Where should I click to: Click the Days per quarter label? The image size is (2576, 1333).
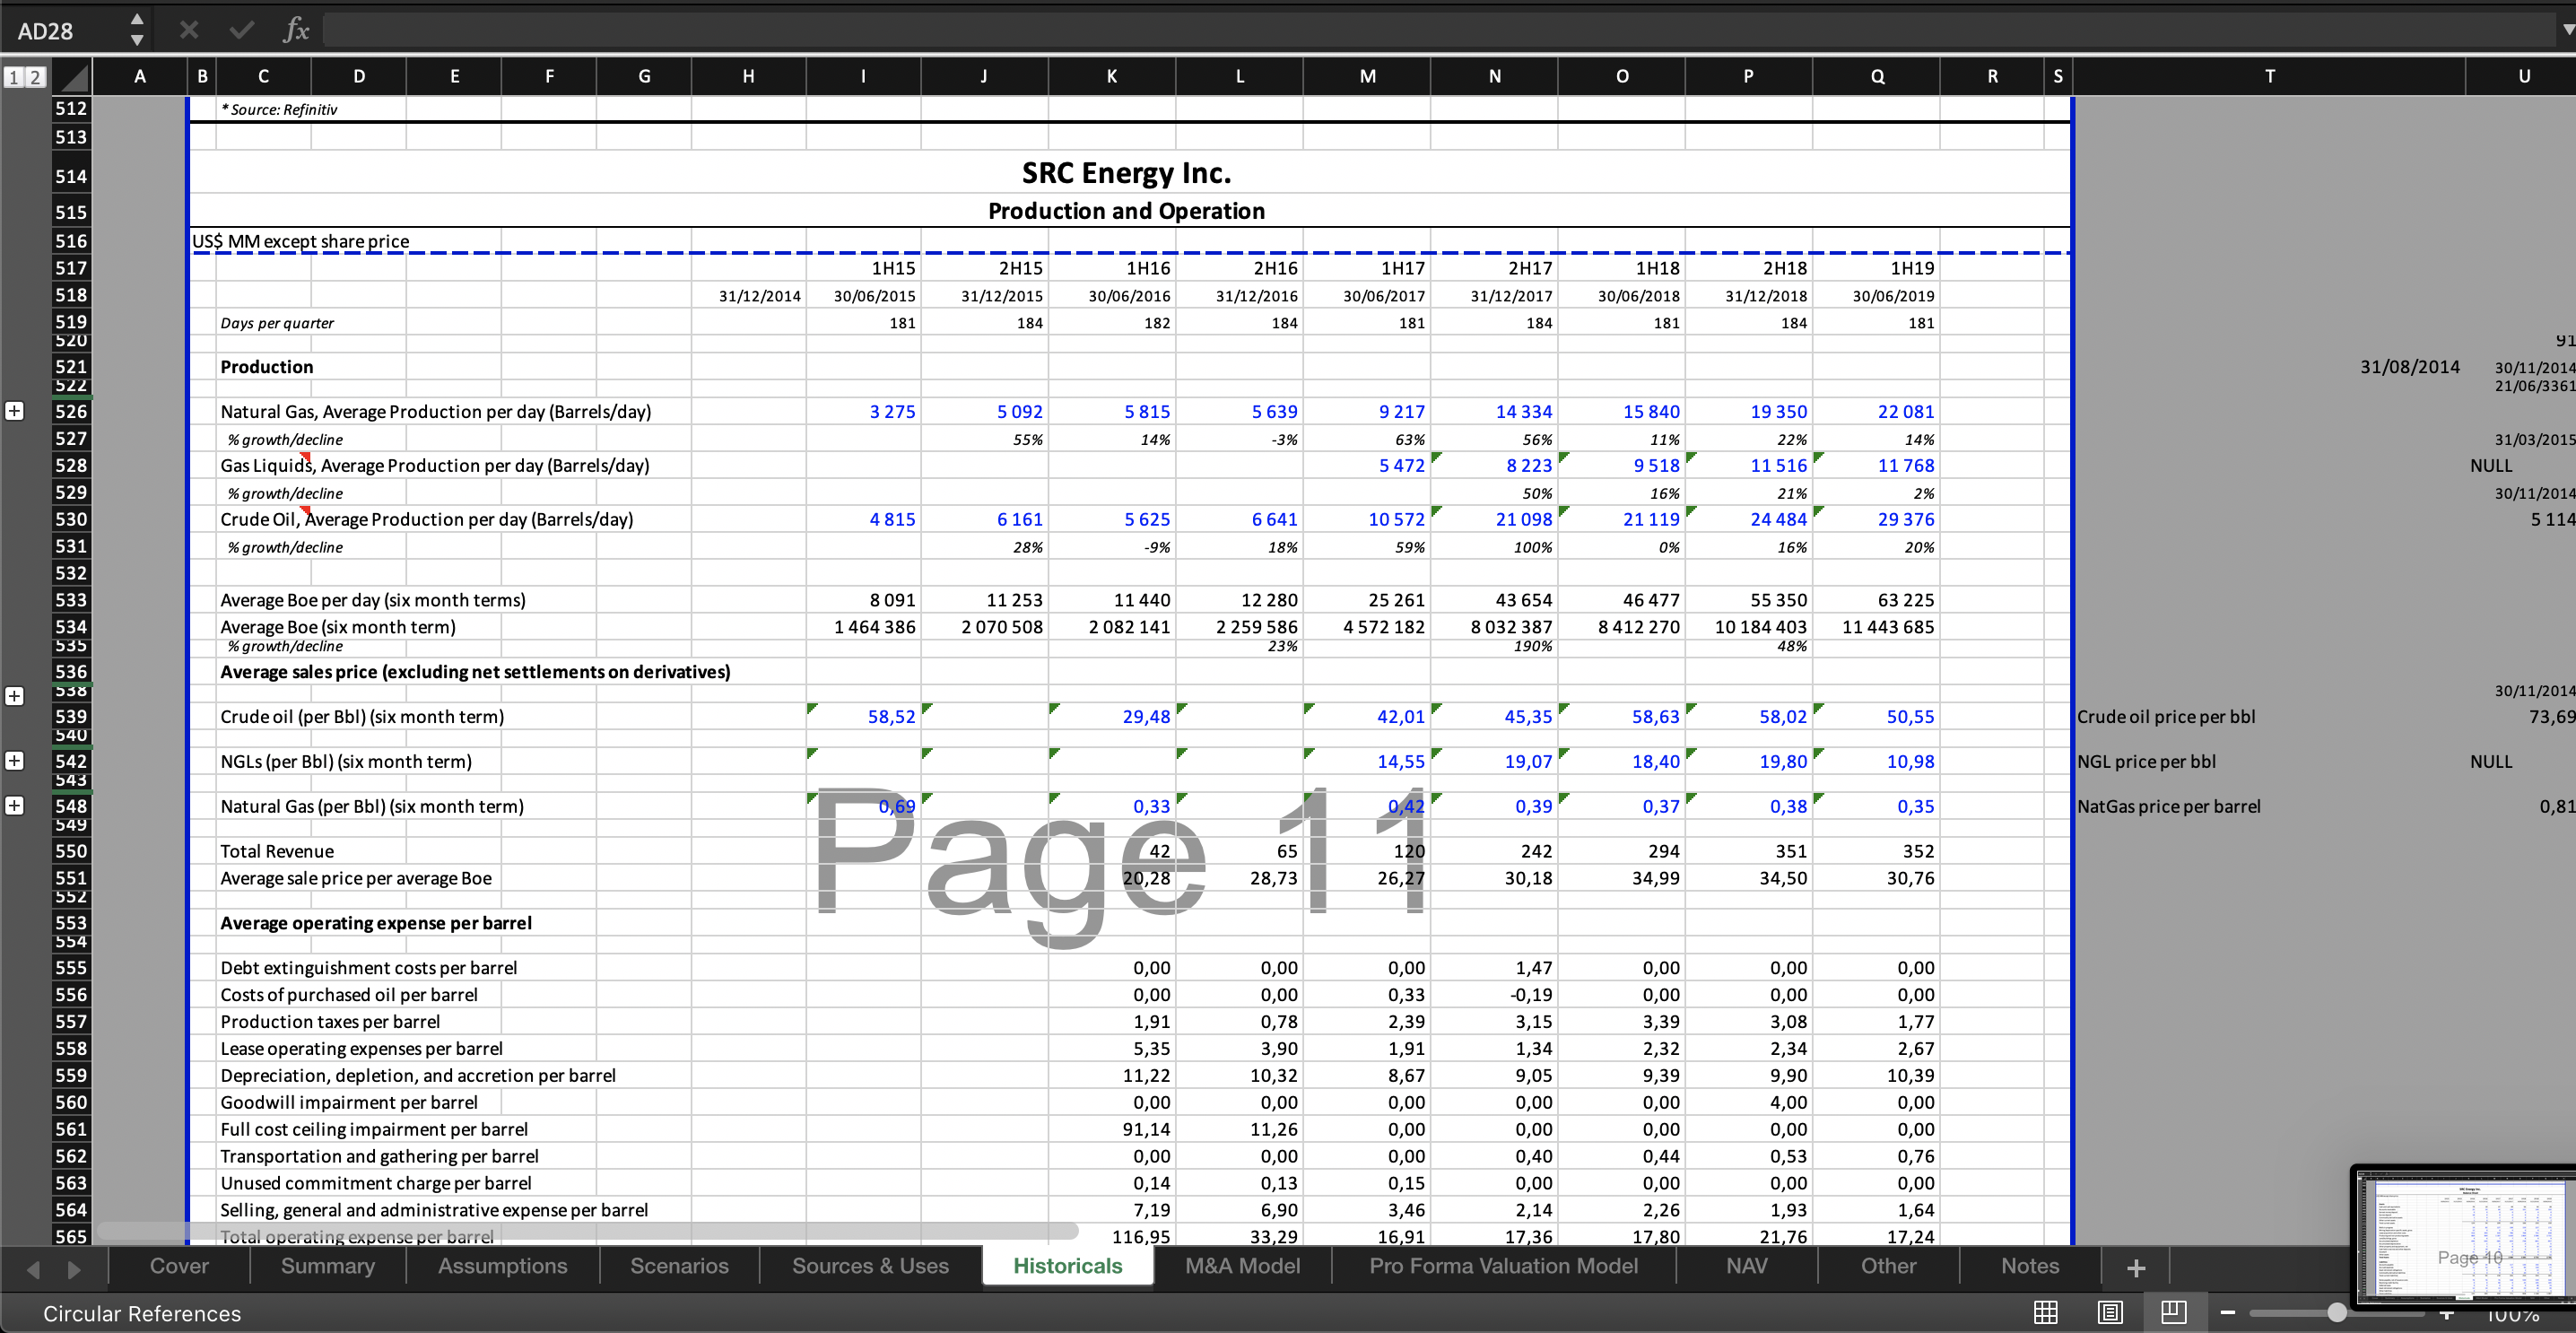click(x=277, y=323)
